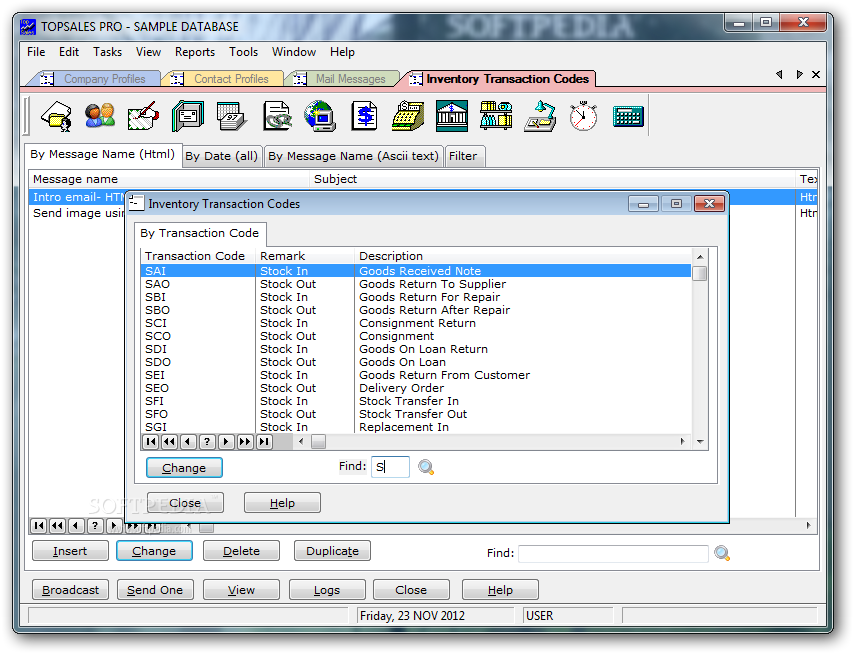This screenshot has width=854, height=654.
Task: Click Change button in transaction codes dialog
Action: 184,468
